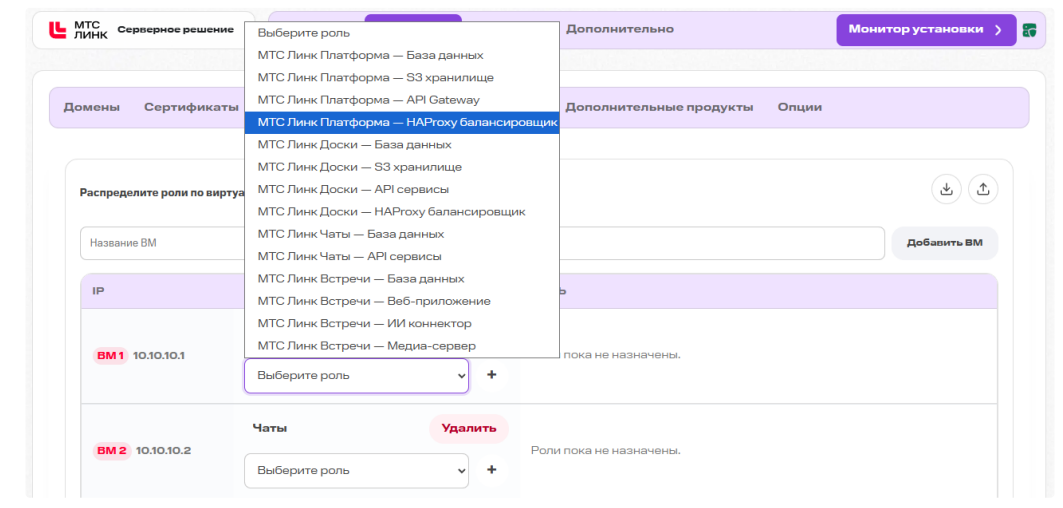Focus the Название ВМ input field
Viewport: 1063px width, 508px height.
pyautogui.click(x=163, y=243)
